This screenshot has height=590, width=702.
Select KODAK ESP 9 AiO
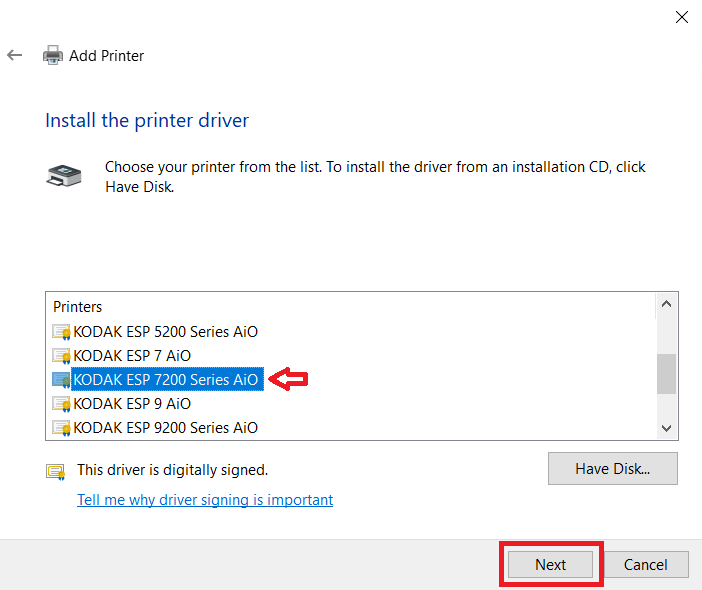point(132,404)
